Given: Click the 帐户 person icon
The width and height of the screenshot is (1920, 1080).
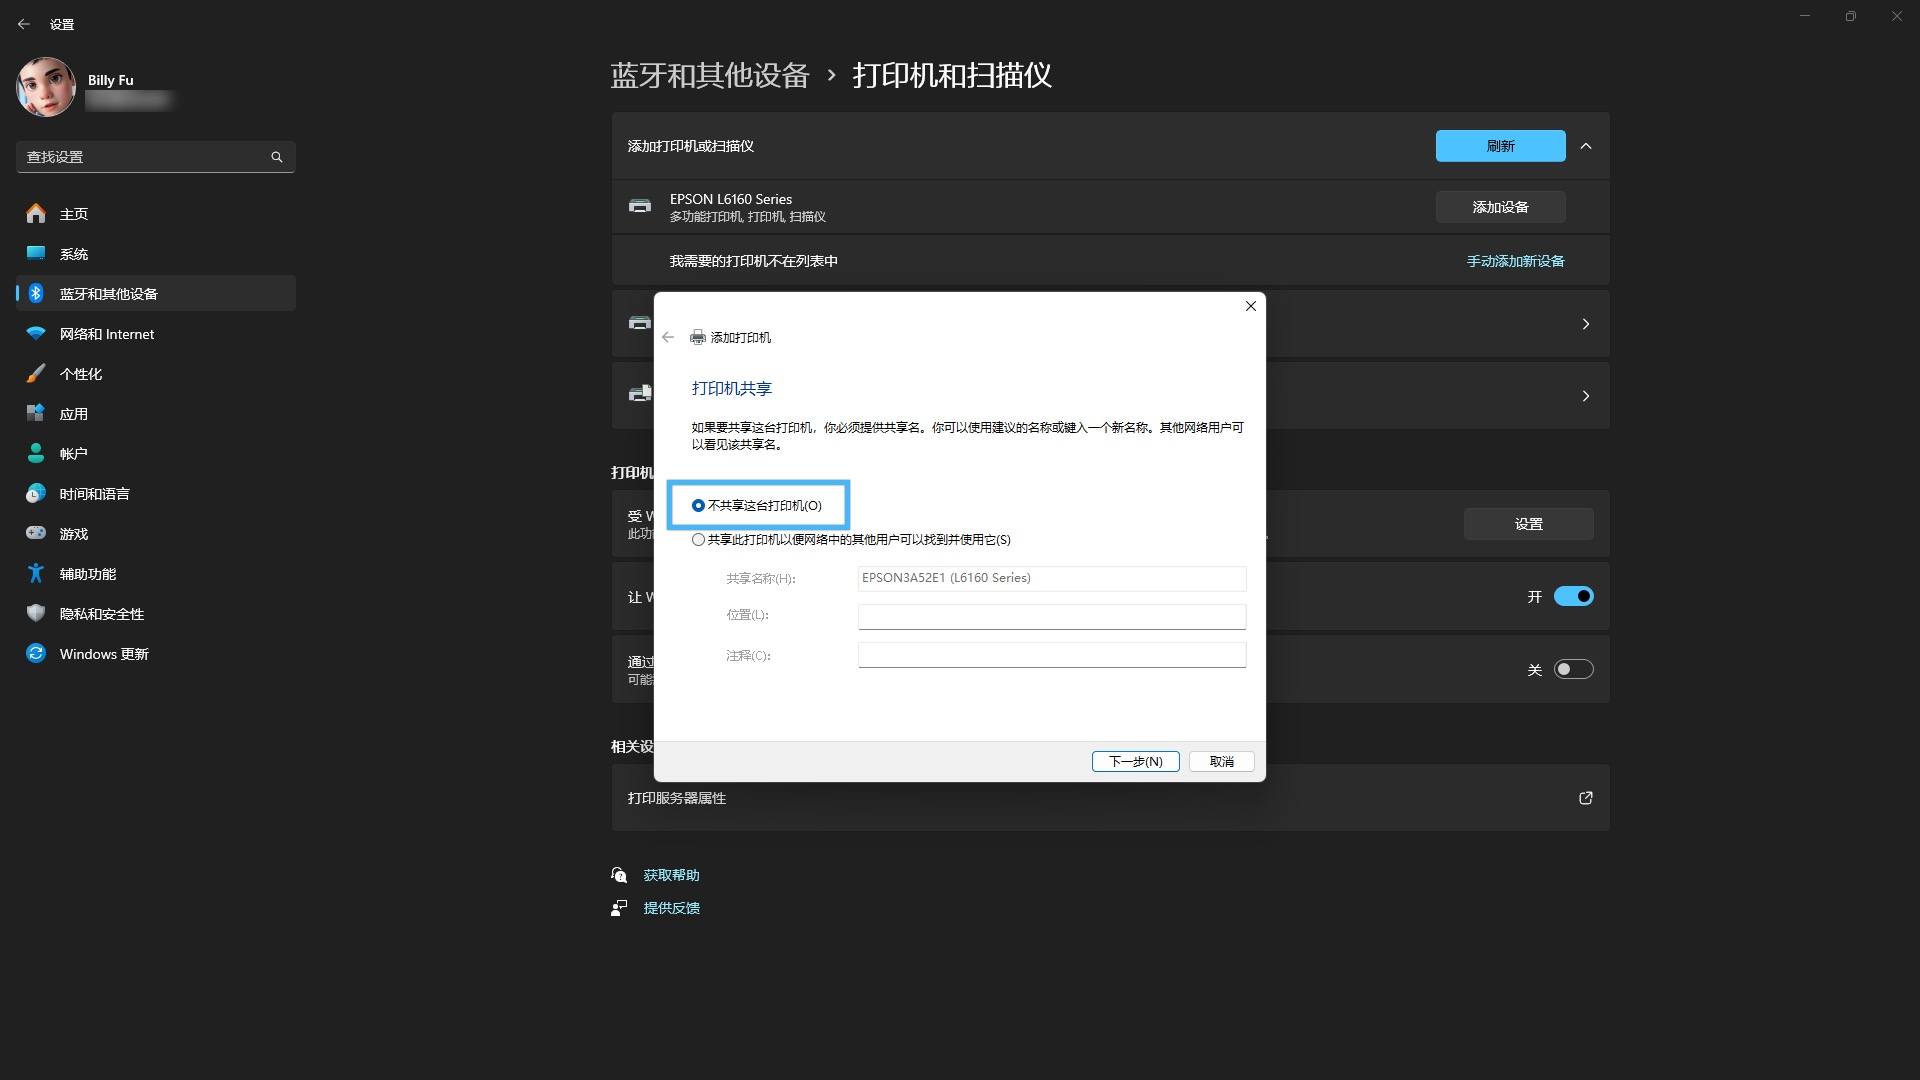Looking at the screenshot, I should coord(36,453).
